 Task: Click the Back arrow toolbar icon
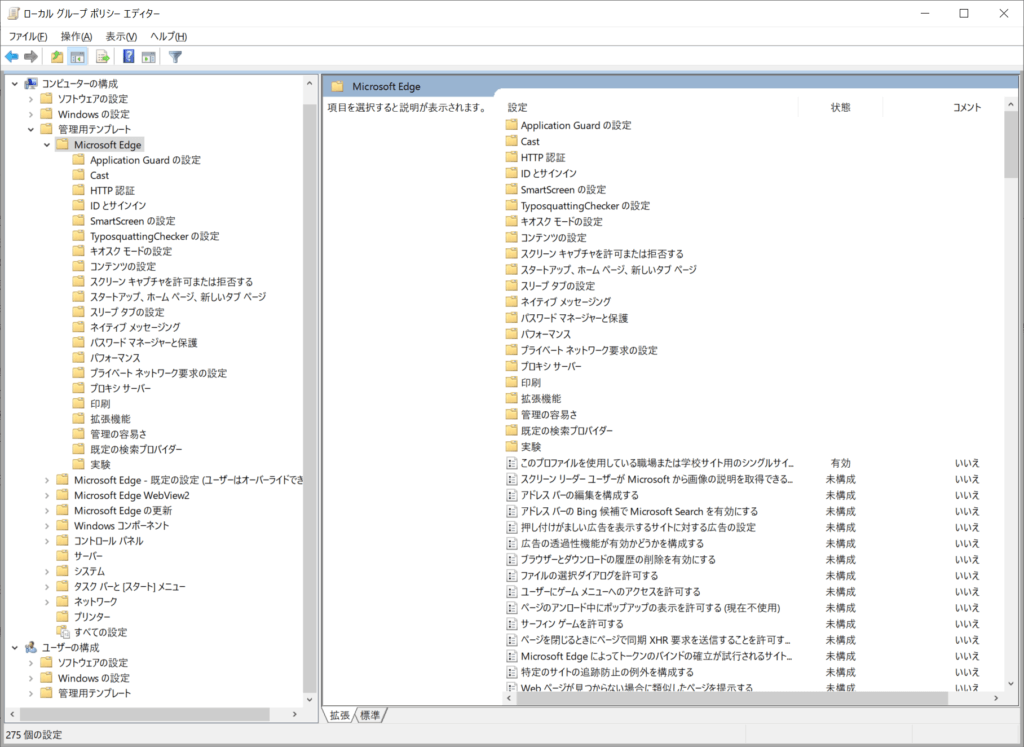[x=12, y=57]
